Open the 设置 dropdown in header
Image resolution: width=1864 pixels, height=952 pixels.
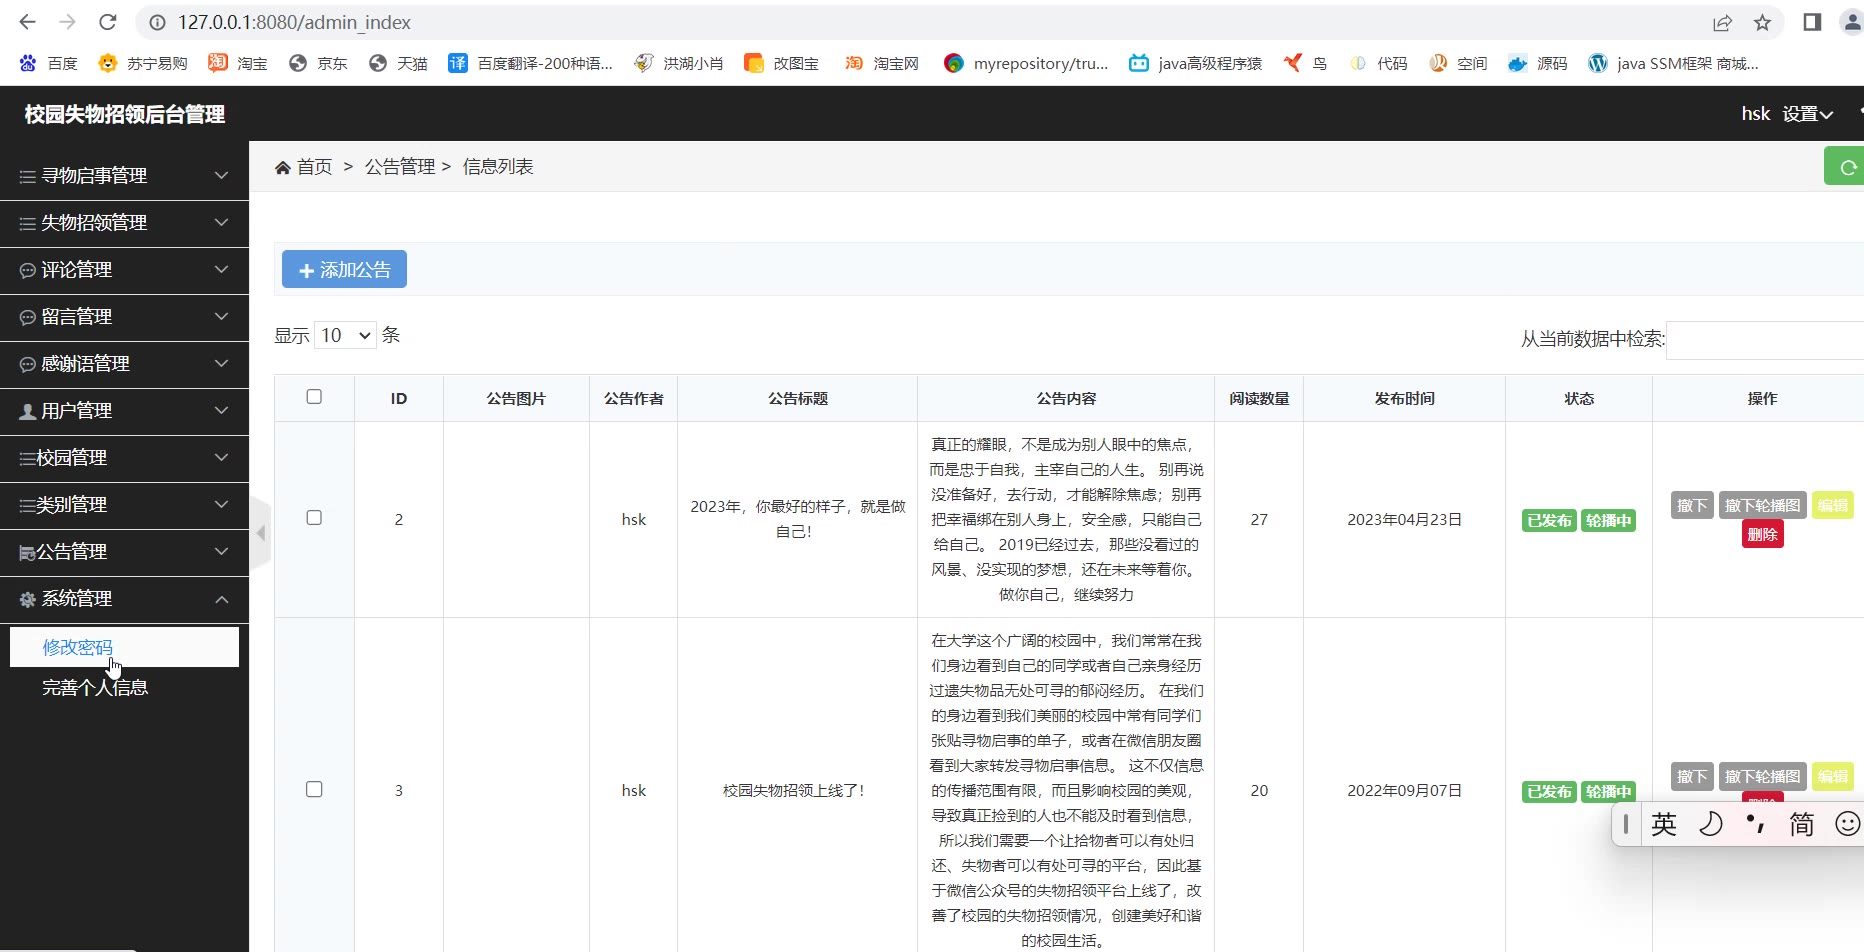click(x=1807, y=114)
